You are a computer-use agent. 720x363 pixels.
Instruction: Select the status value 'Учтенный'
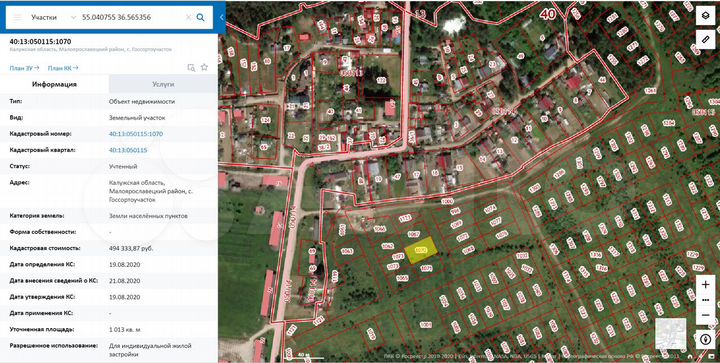(x=123, y=166)
